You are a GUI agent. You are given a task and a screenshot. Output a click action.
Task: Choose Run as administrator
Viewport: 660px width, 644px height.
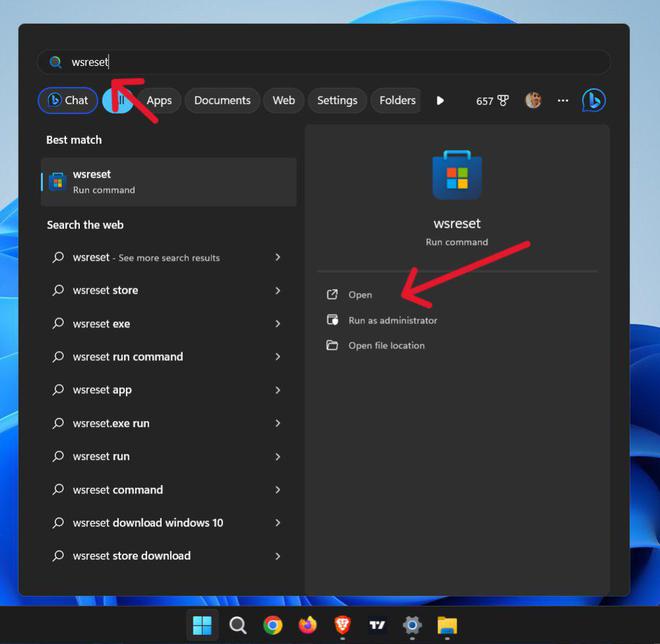click(393, 320)
